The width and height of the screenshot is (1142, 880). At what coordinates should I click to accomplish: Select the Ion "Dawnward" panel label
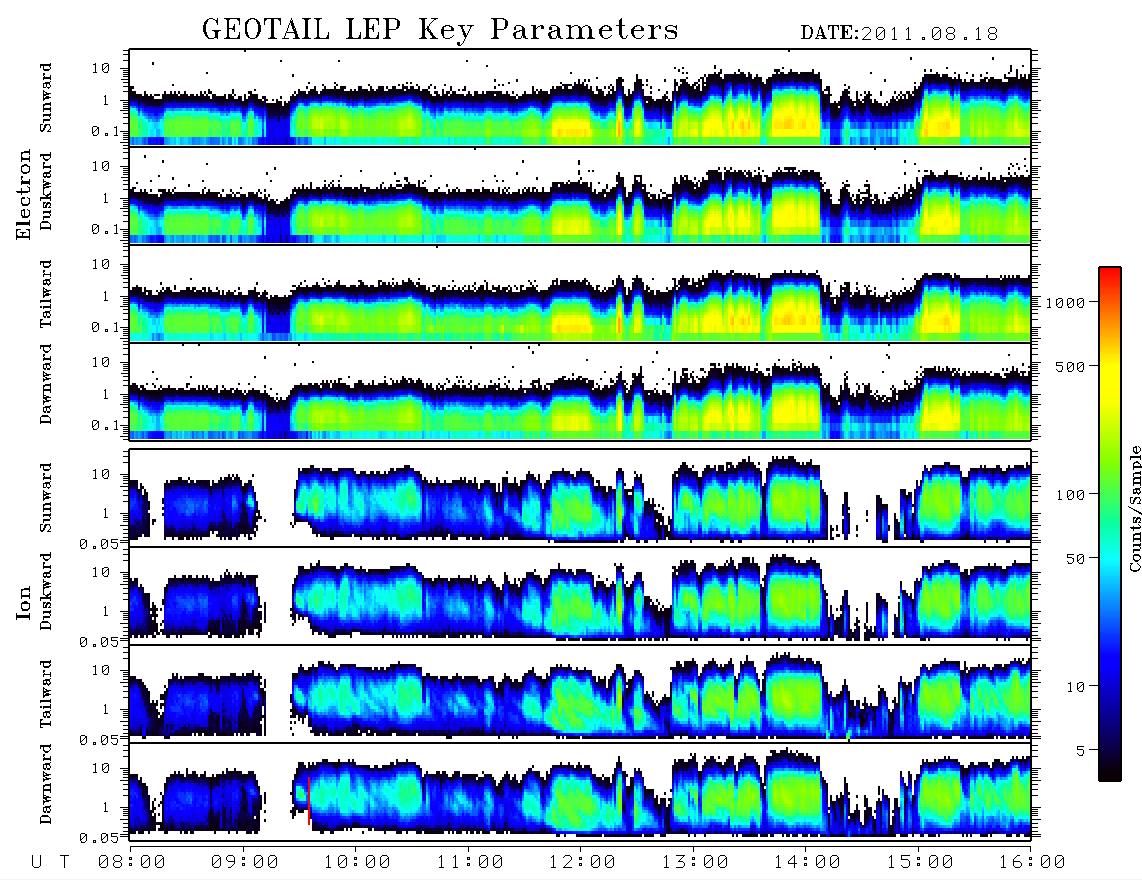tap(46, 783)
